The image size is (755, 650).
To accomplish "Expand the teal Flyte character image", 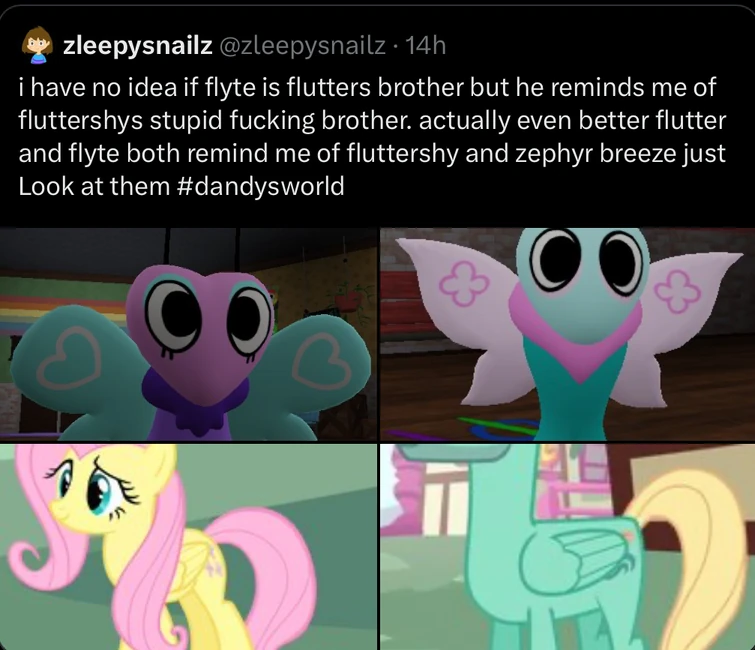I will pyautogui.click(x=567, y=334).
